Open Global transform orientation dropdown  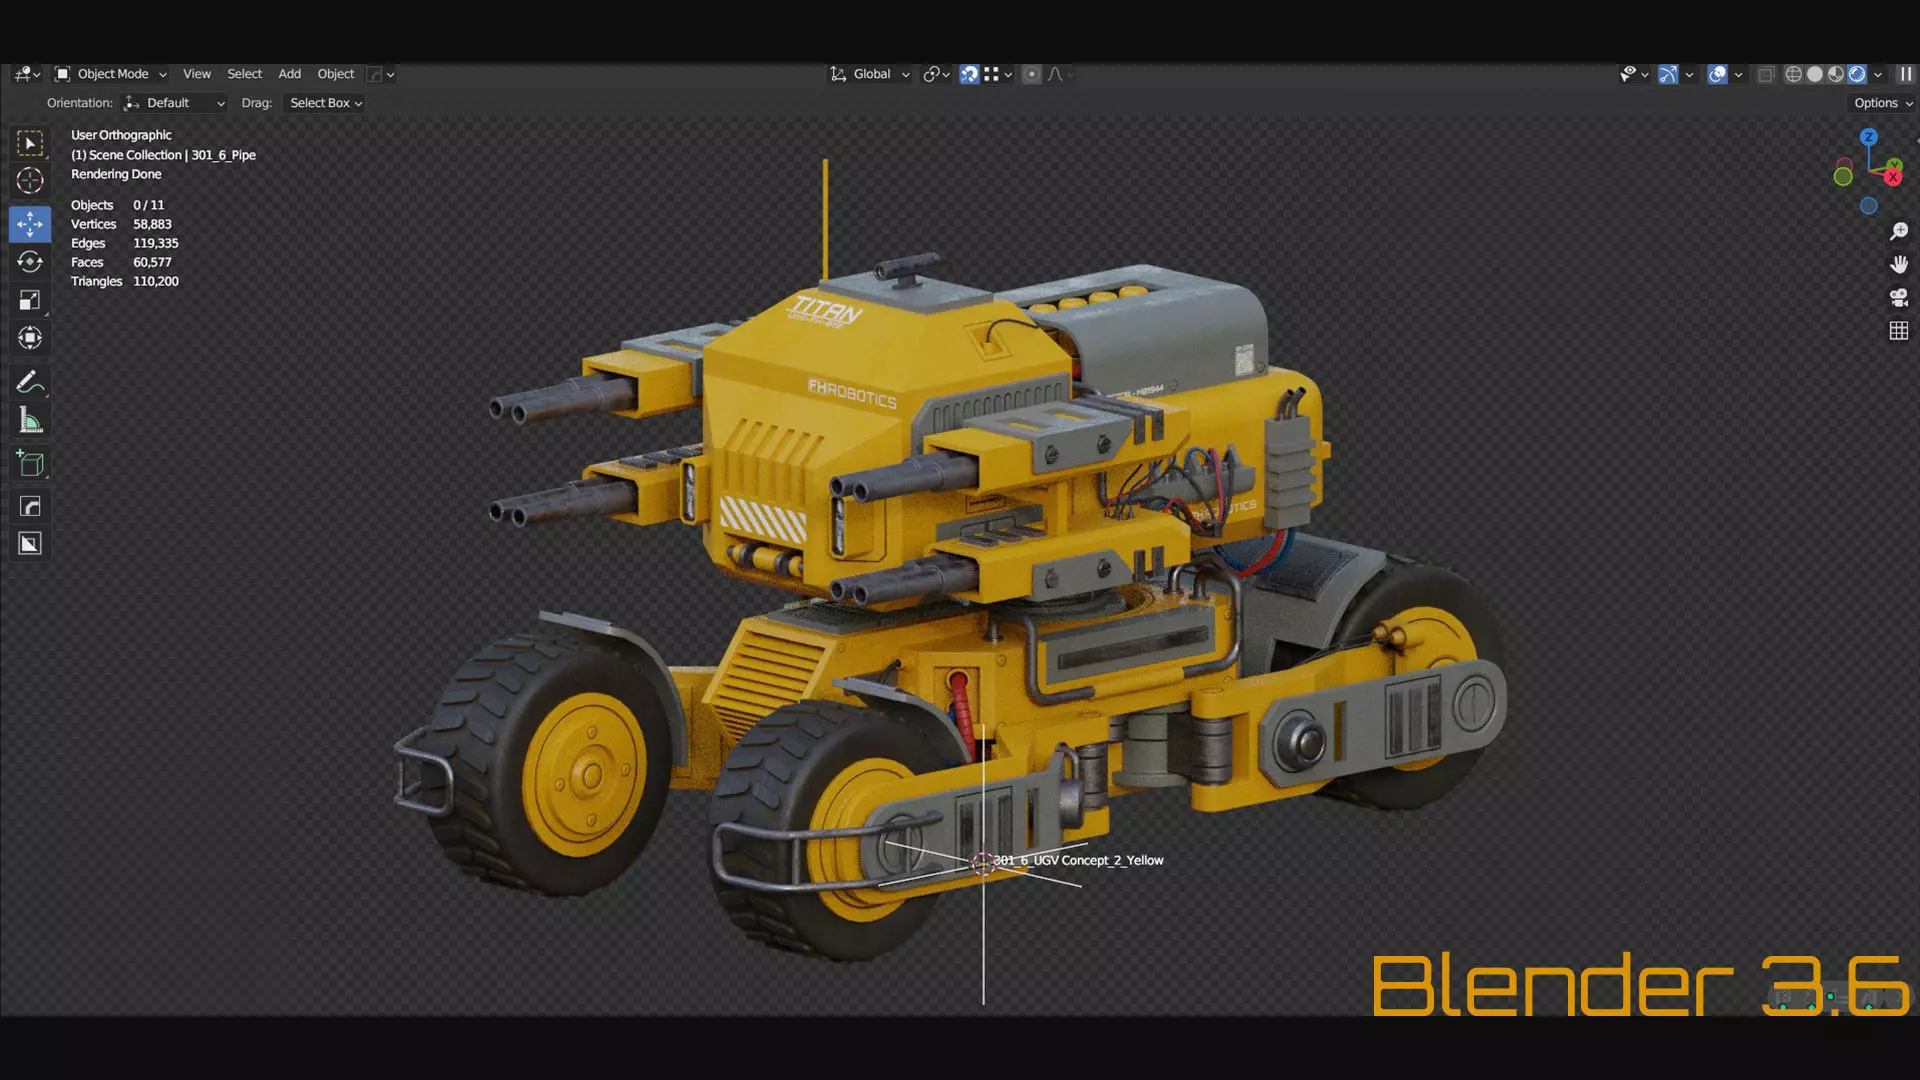click(x=870, y=74)
